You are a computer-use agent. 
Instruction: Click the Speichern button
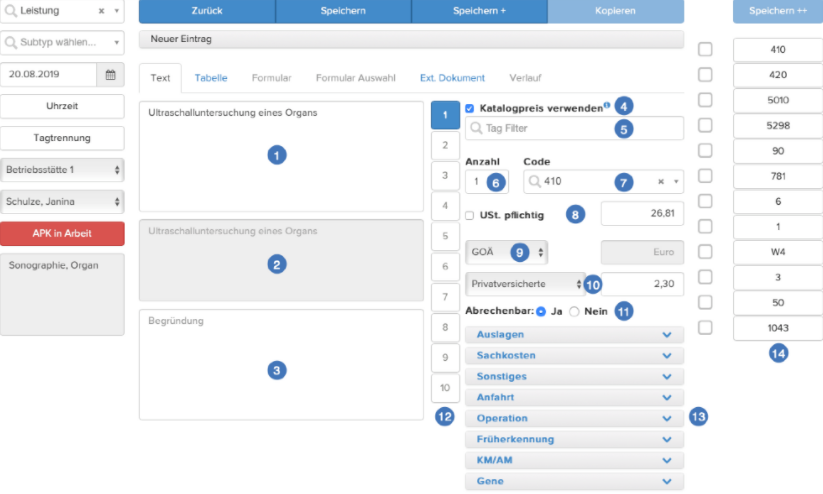coord(343,11)
